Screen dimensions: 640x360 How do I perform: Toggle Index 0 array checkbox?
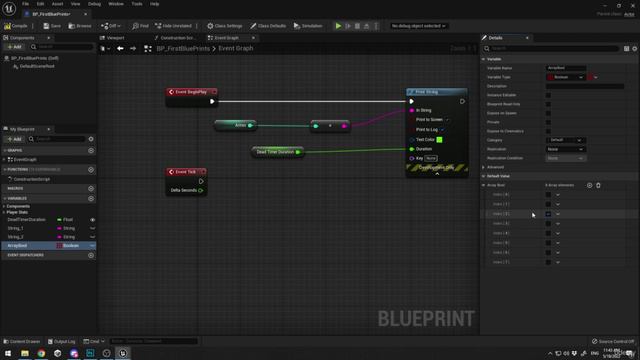pos(548,195)
